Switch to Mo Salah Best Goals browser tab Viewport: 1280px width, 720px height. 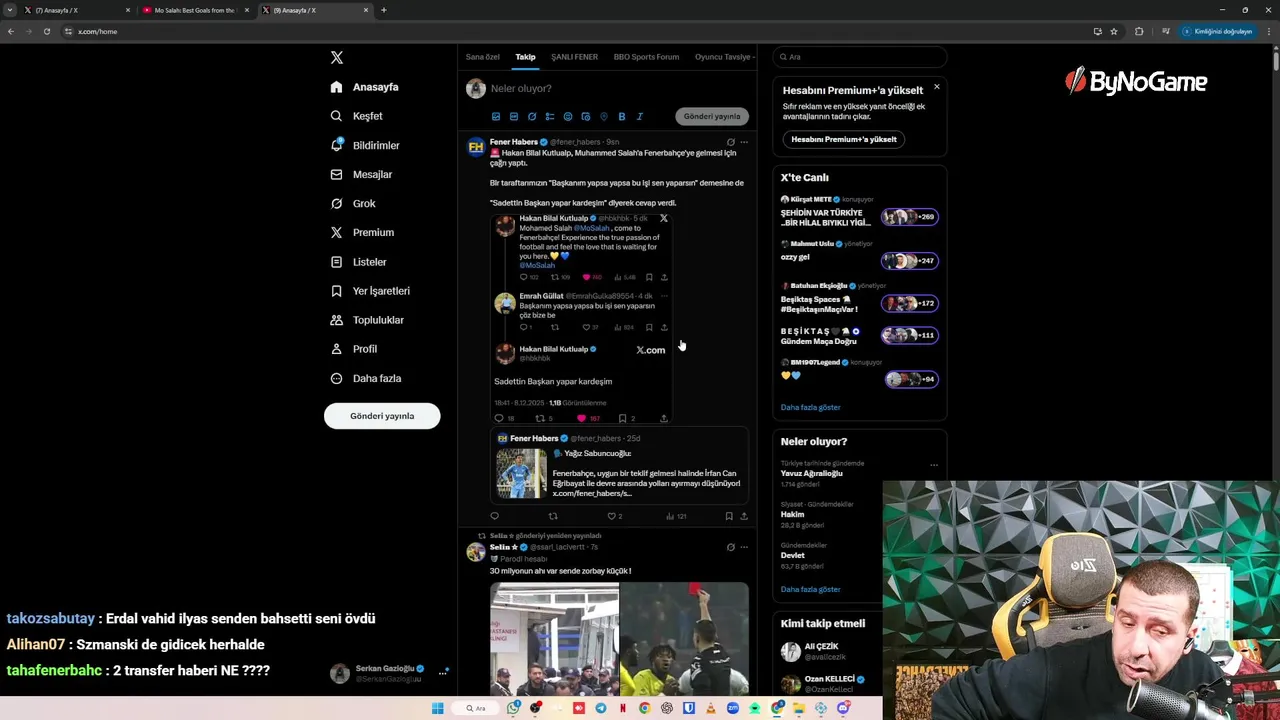point(195,10)
